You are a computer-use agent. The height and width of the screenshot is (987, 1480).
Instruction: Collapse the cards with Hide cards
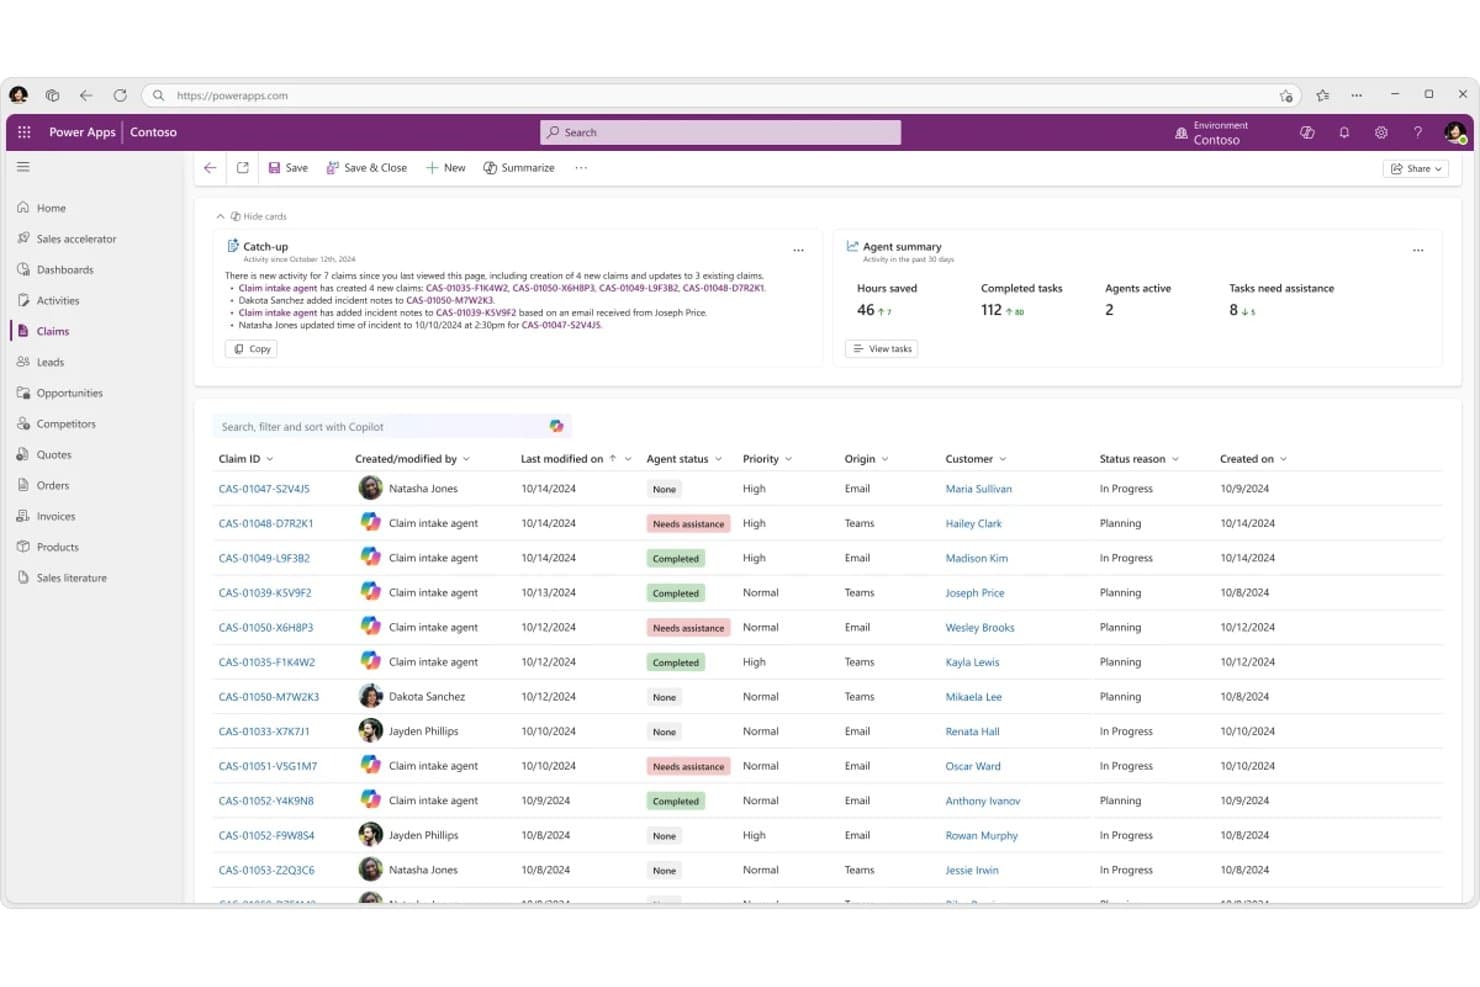pyautogui.click(x=252, y=216)
